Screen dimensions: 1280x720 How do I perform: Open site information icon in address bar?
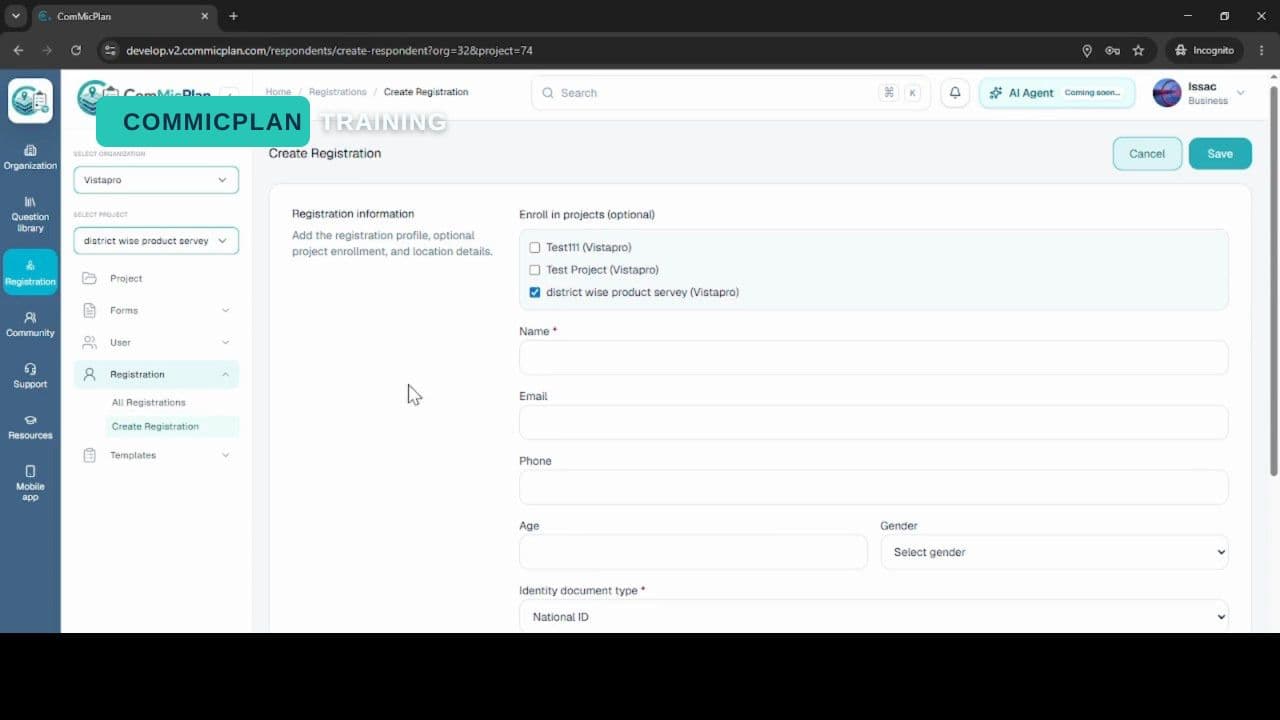pos(110,50)
